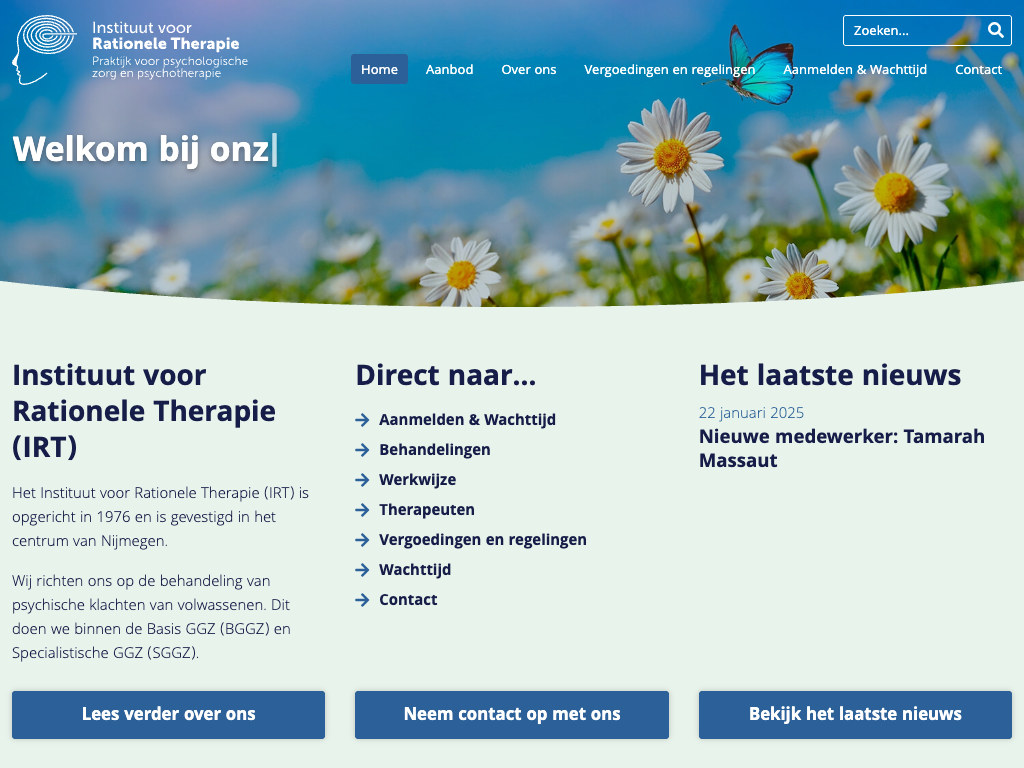Screen dimensions: 1024x768
Task: Open the Home menu item
Action: [x=379, y=69]
